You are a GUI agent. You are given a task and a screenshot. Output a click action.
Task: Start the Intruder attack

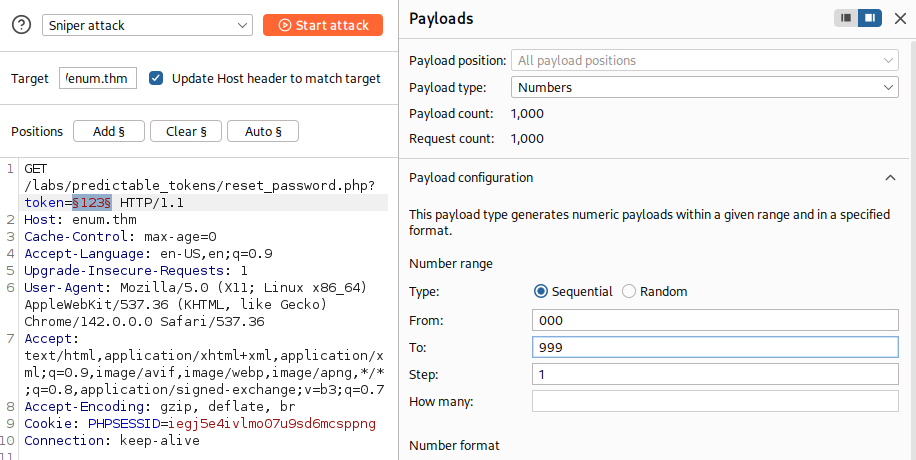pyautogui.click(x=323, y=25)
